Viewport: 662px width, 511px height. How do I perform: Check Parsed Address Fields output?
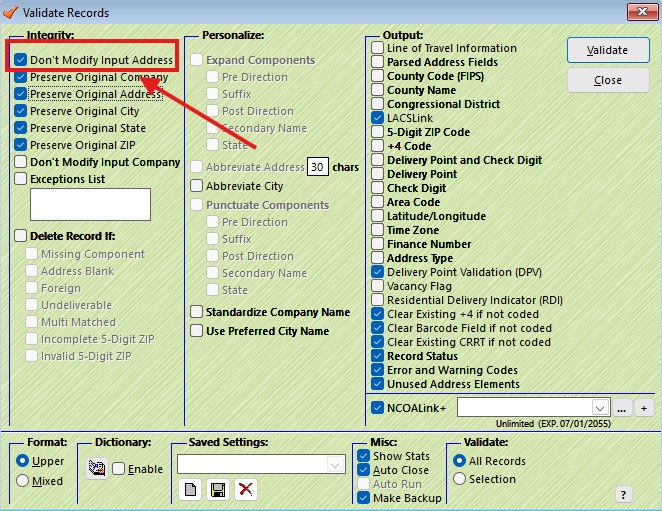377,62
